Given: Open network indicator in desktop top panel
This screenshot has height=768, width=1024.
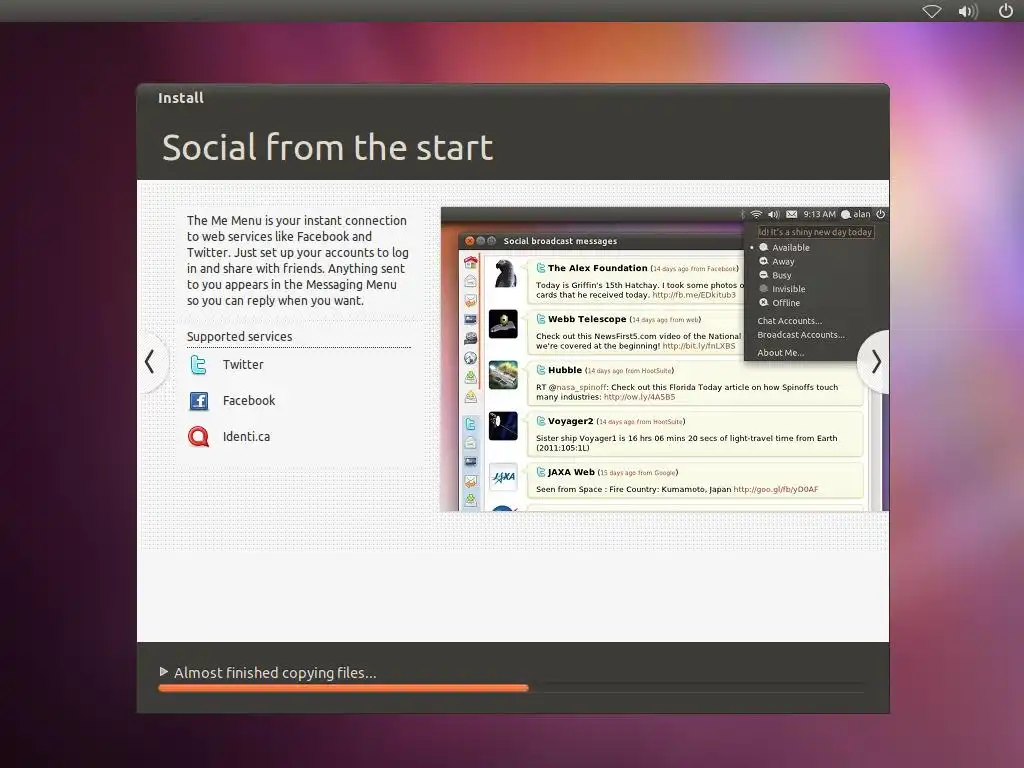Looking at the screenshot, I should [x=931, y=11].
